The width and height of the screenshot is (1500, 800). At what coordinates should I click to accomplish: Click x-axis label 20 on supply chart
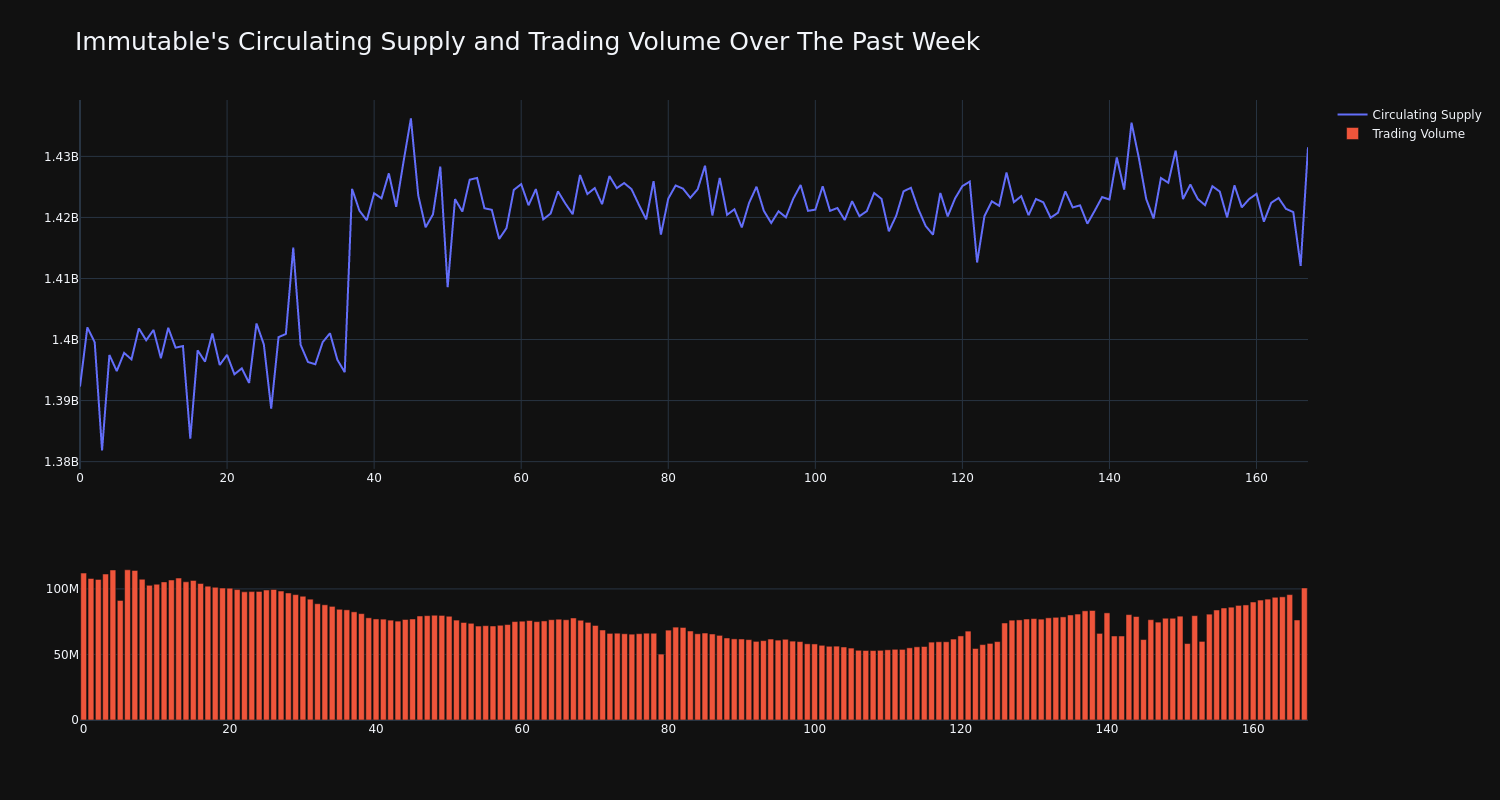[227, 478]
